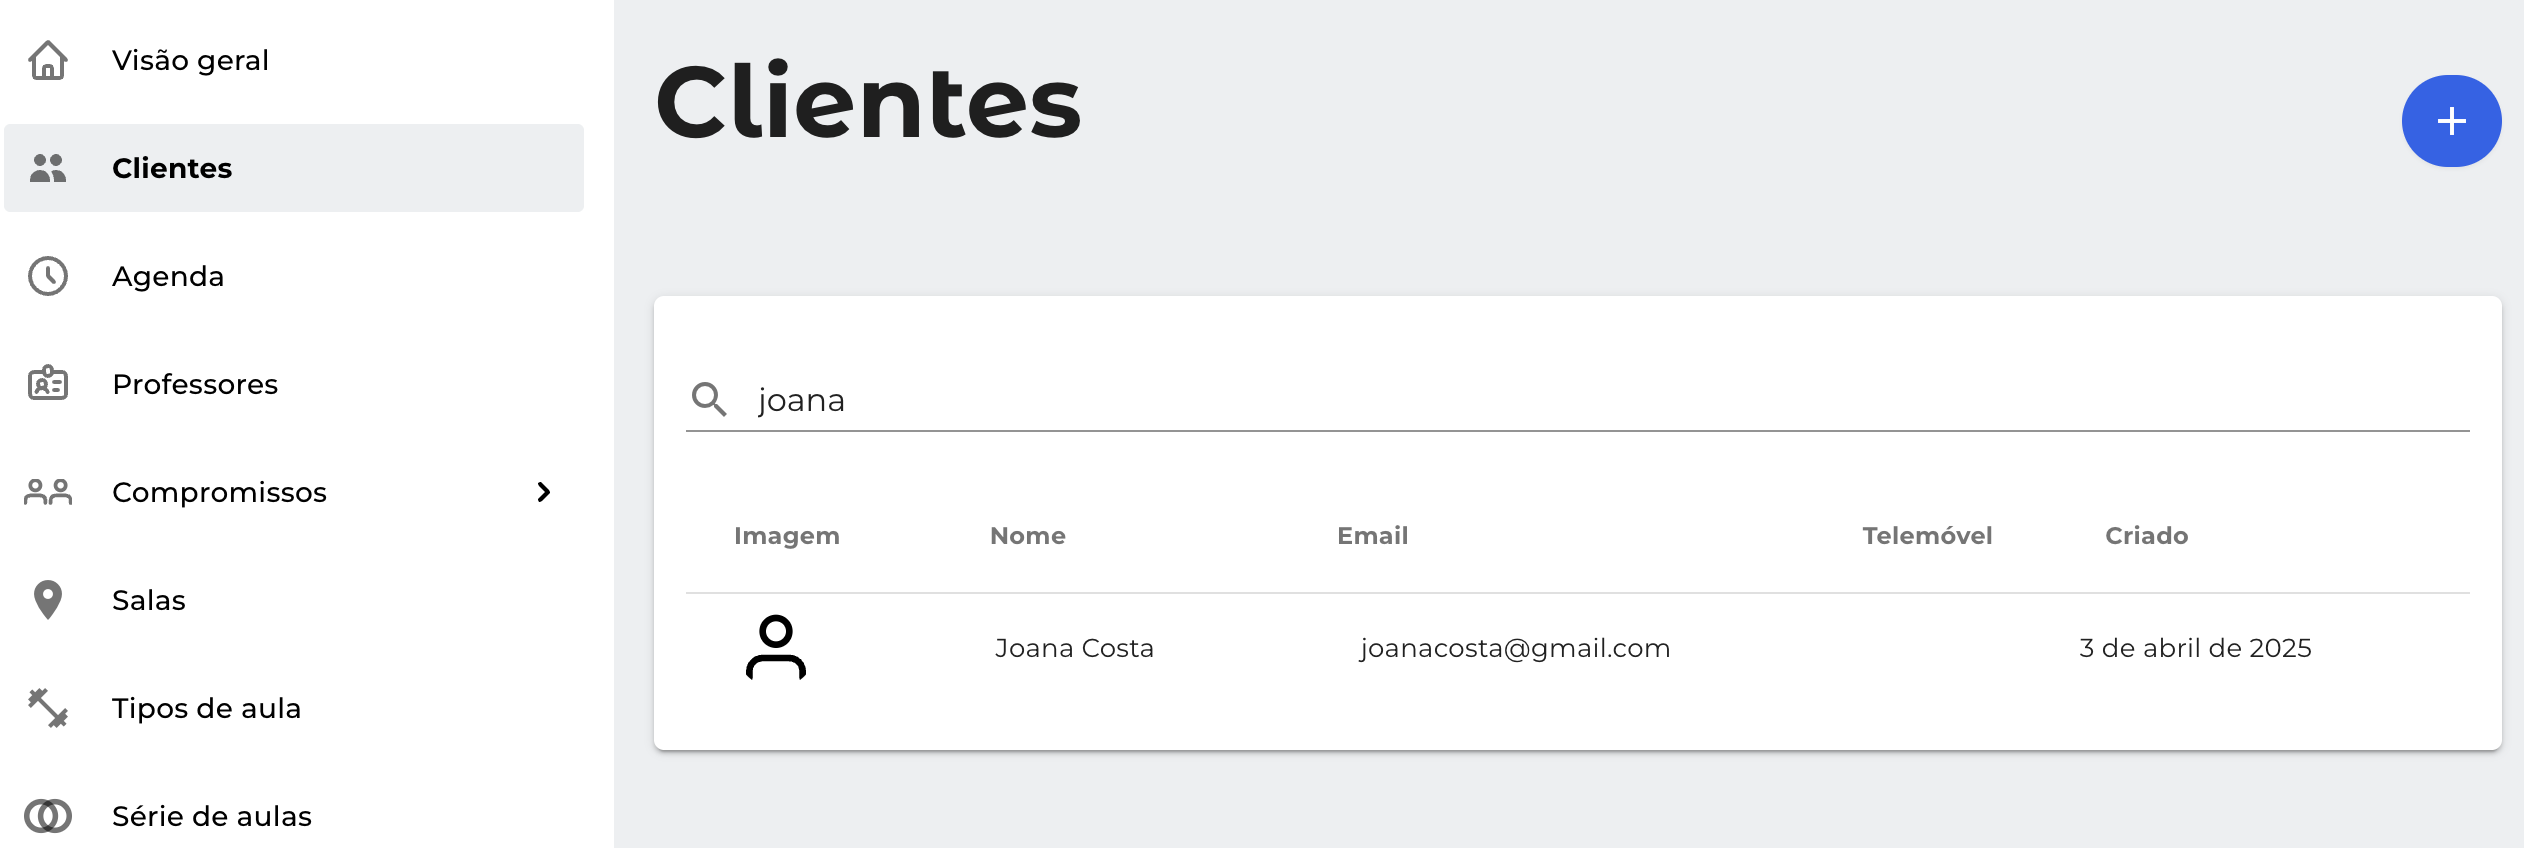Sort by the Criado column header
Image resolution: width=2524 pixels, height=848 pixels.
pos(2146,536)
